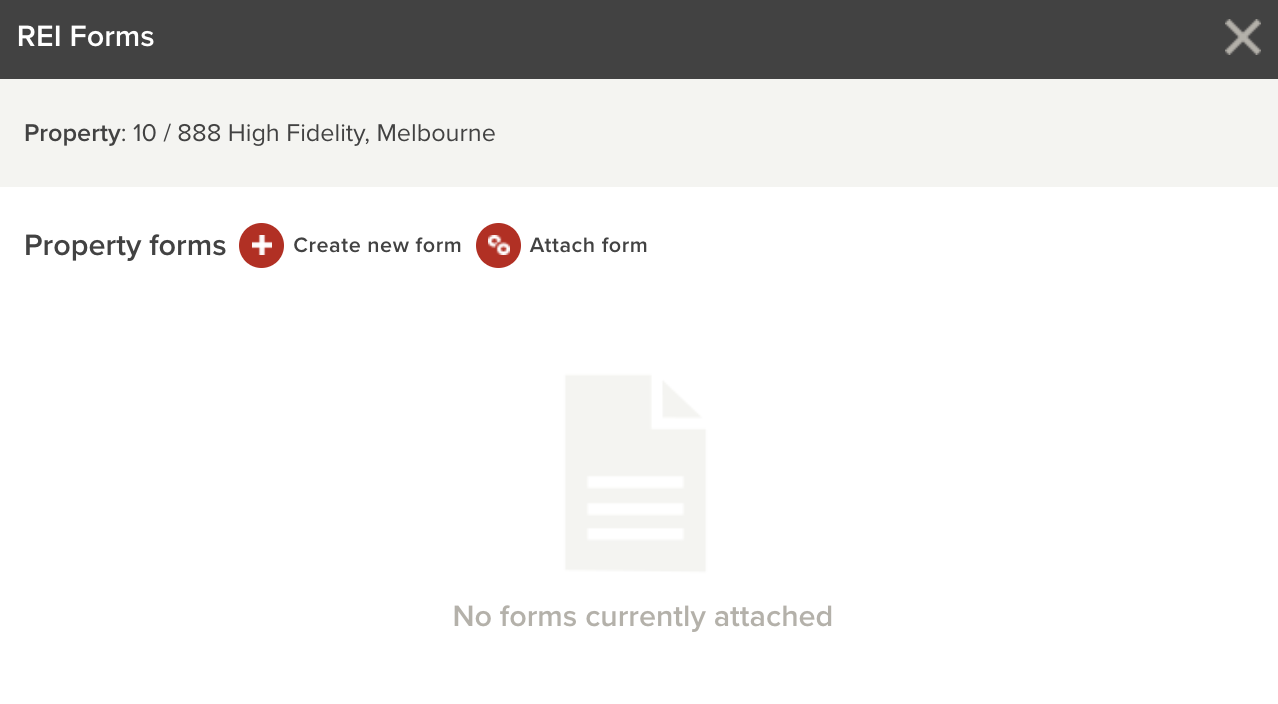The height and width of the screenshot is (704, 1278).
Task: Click the bold Property label
Action: click(72, 133)
